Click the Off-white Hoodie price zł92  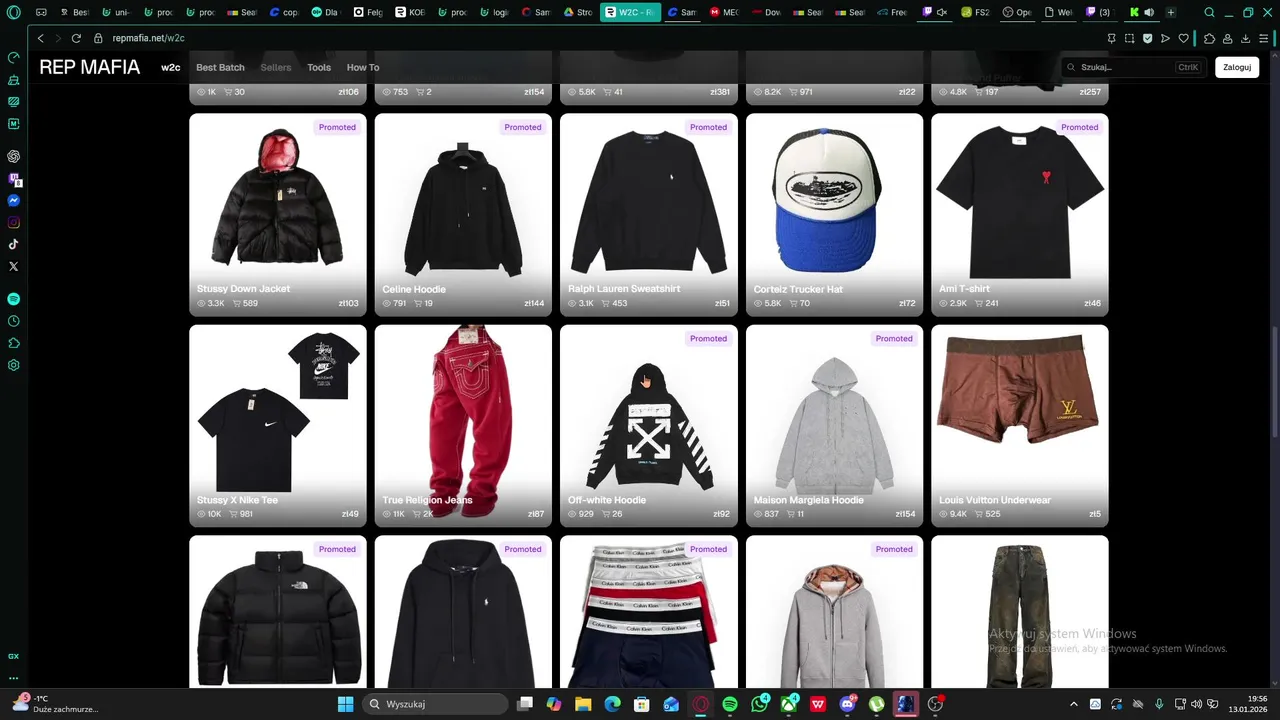click(x=721, y=514)
